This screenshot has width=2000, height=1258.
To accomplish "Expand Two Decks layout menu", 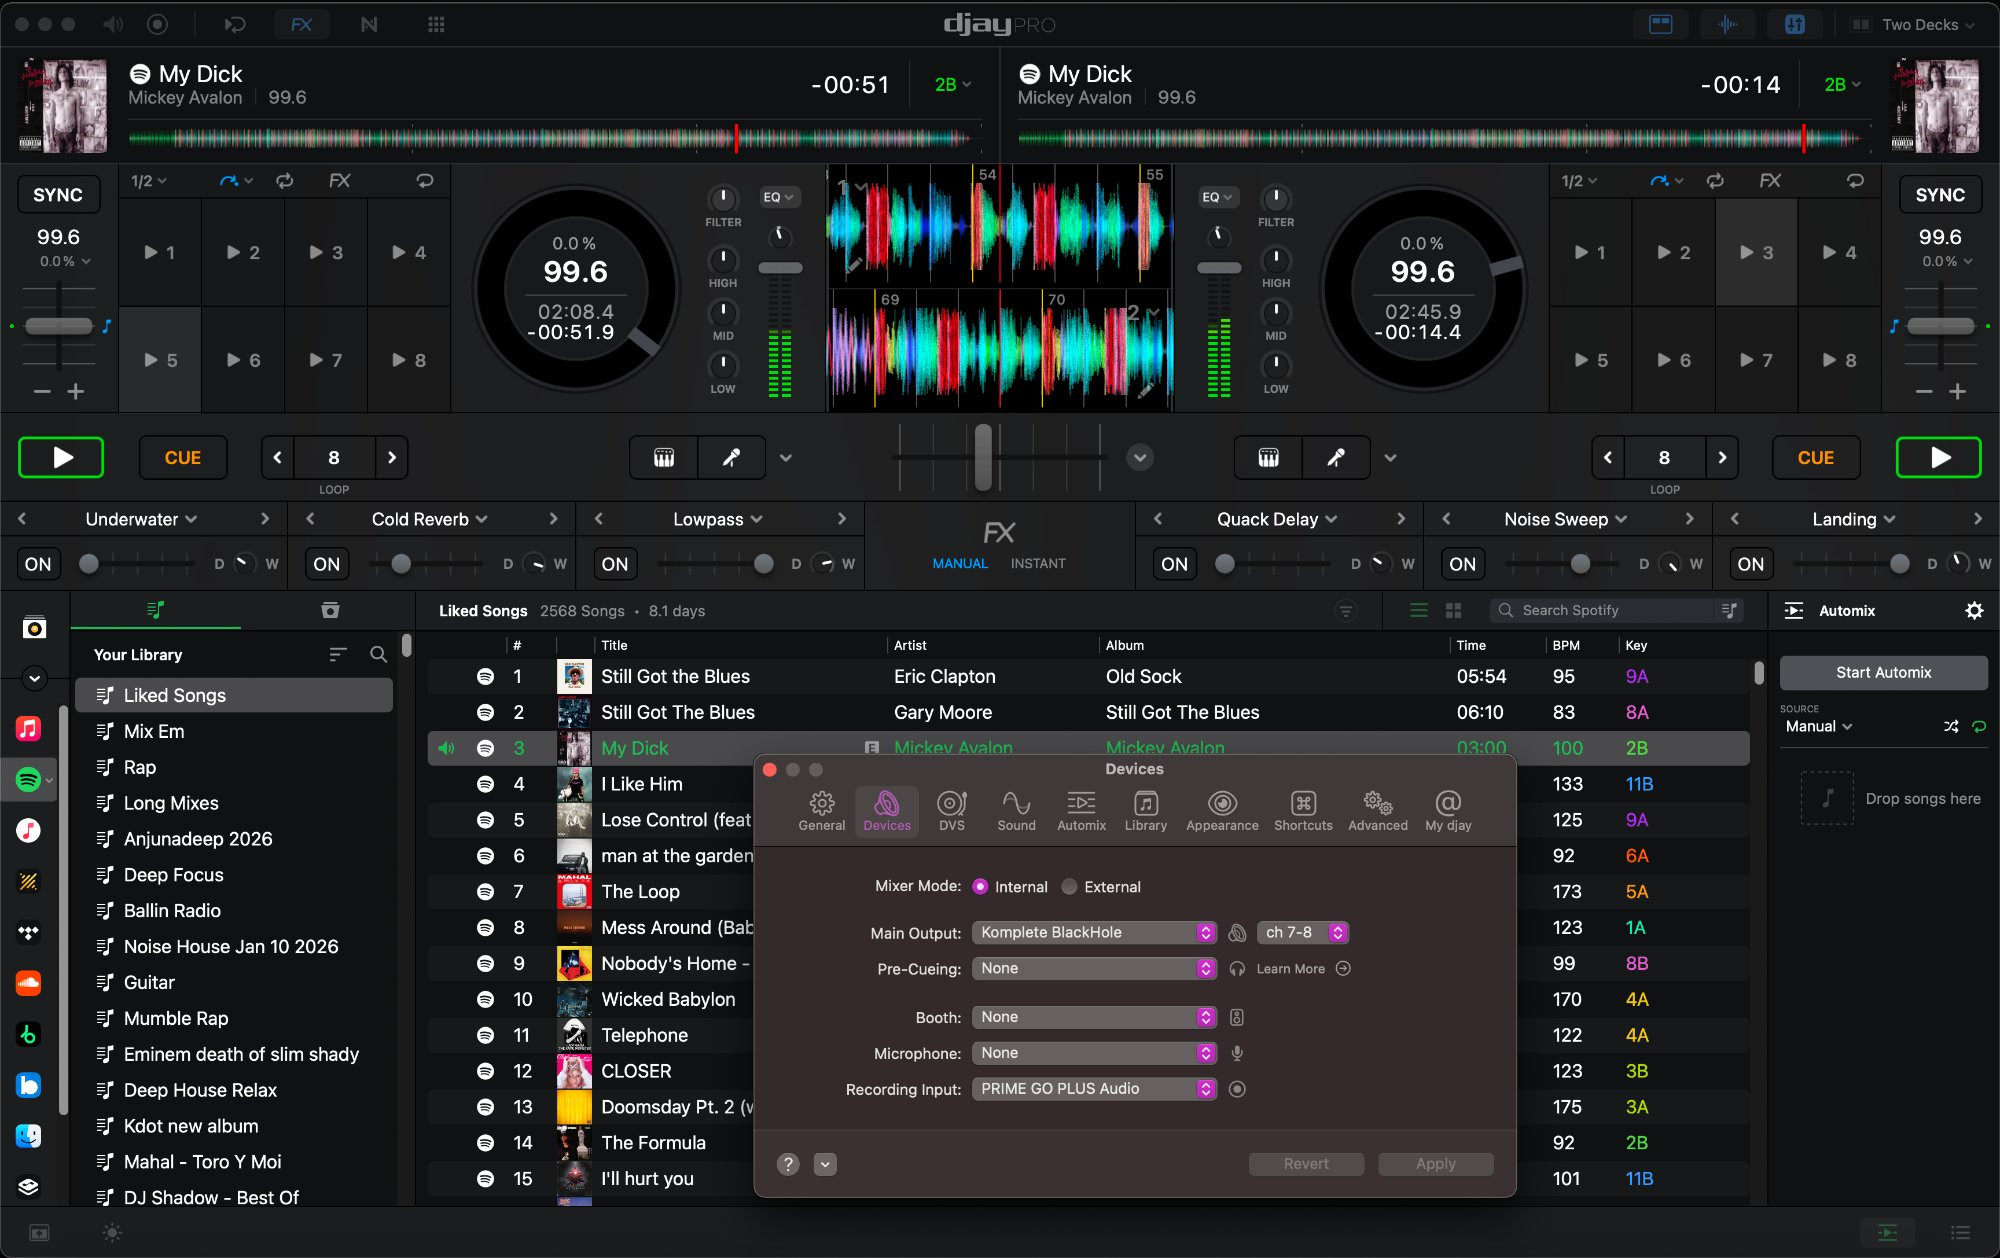I will click(1916, 24).
